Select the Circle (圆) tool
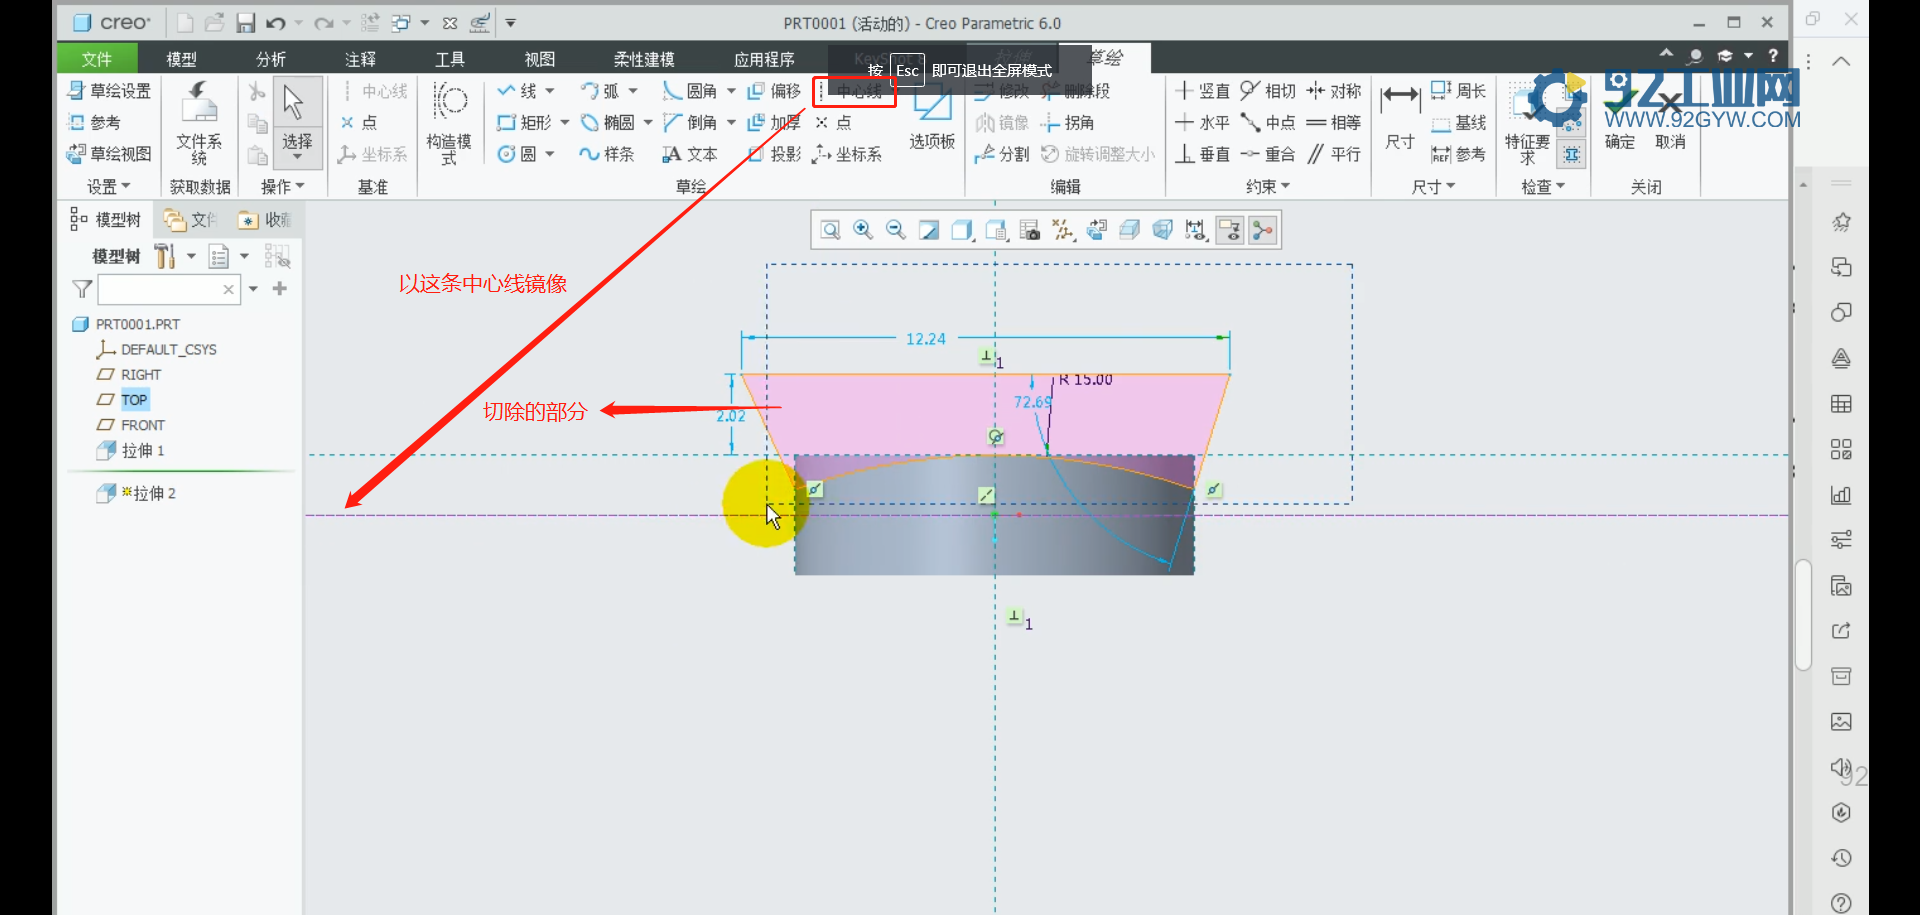1920x915 pixels. (517, 154)
